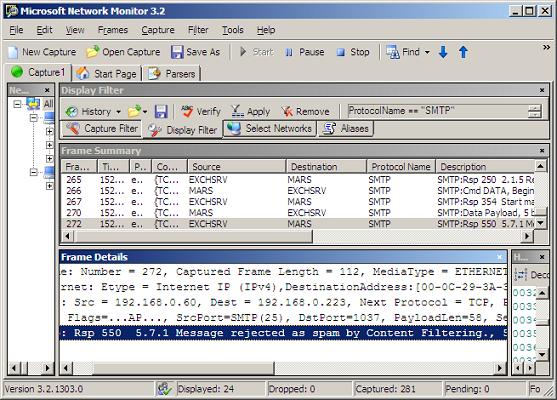Apply the SMTP display filter
Screen dimensions: 557x400
pos(251,112)
